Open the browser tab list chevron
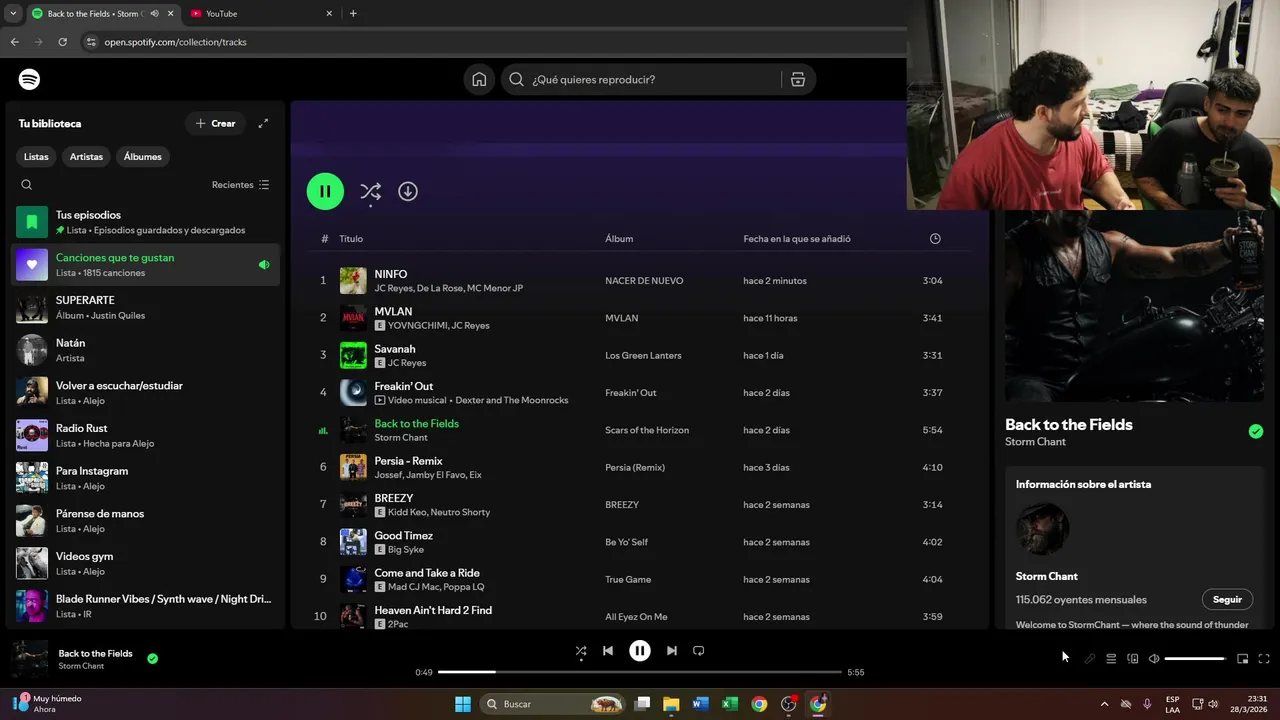The image size is (1280, 720). (x=13, y=14)
